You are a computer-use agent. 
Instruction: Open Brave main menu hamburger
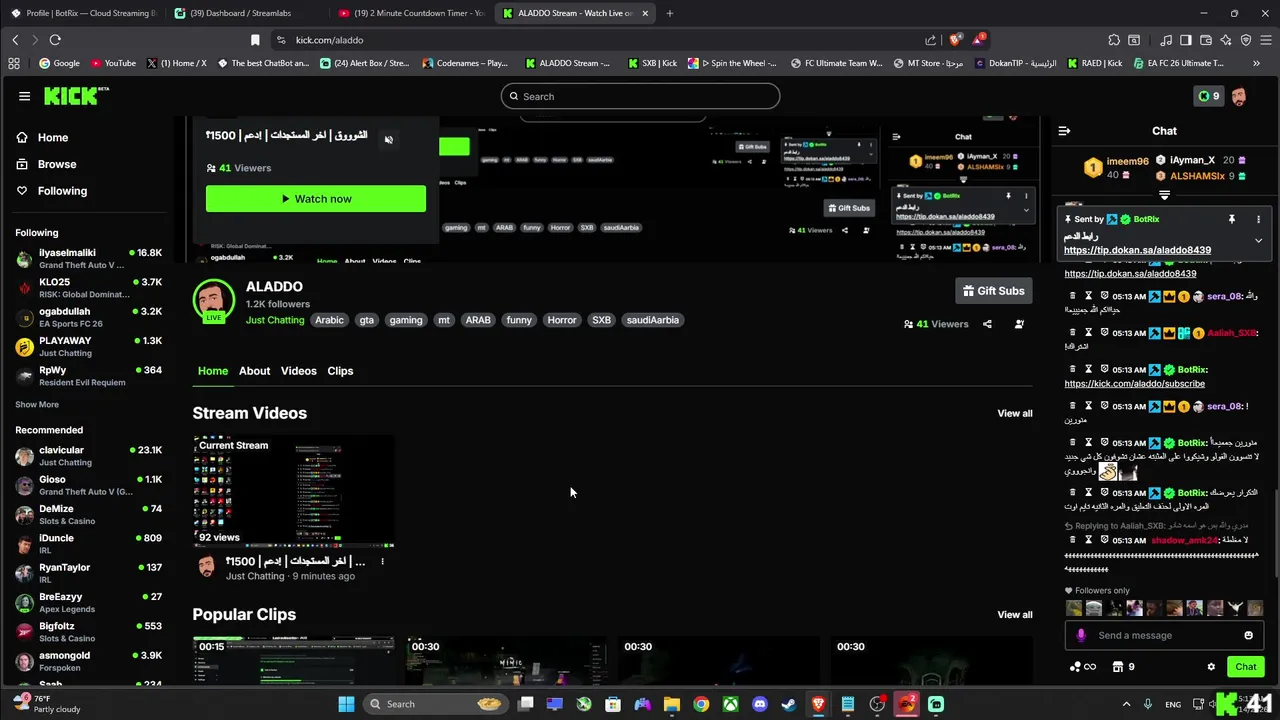pos(1266,40)
